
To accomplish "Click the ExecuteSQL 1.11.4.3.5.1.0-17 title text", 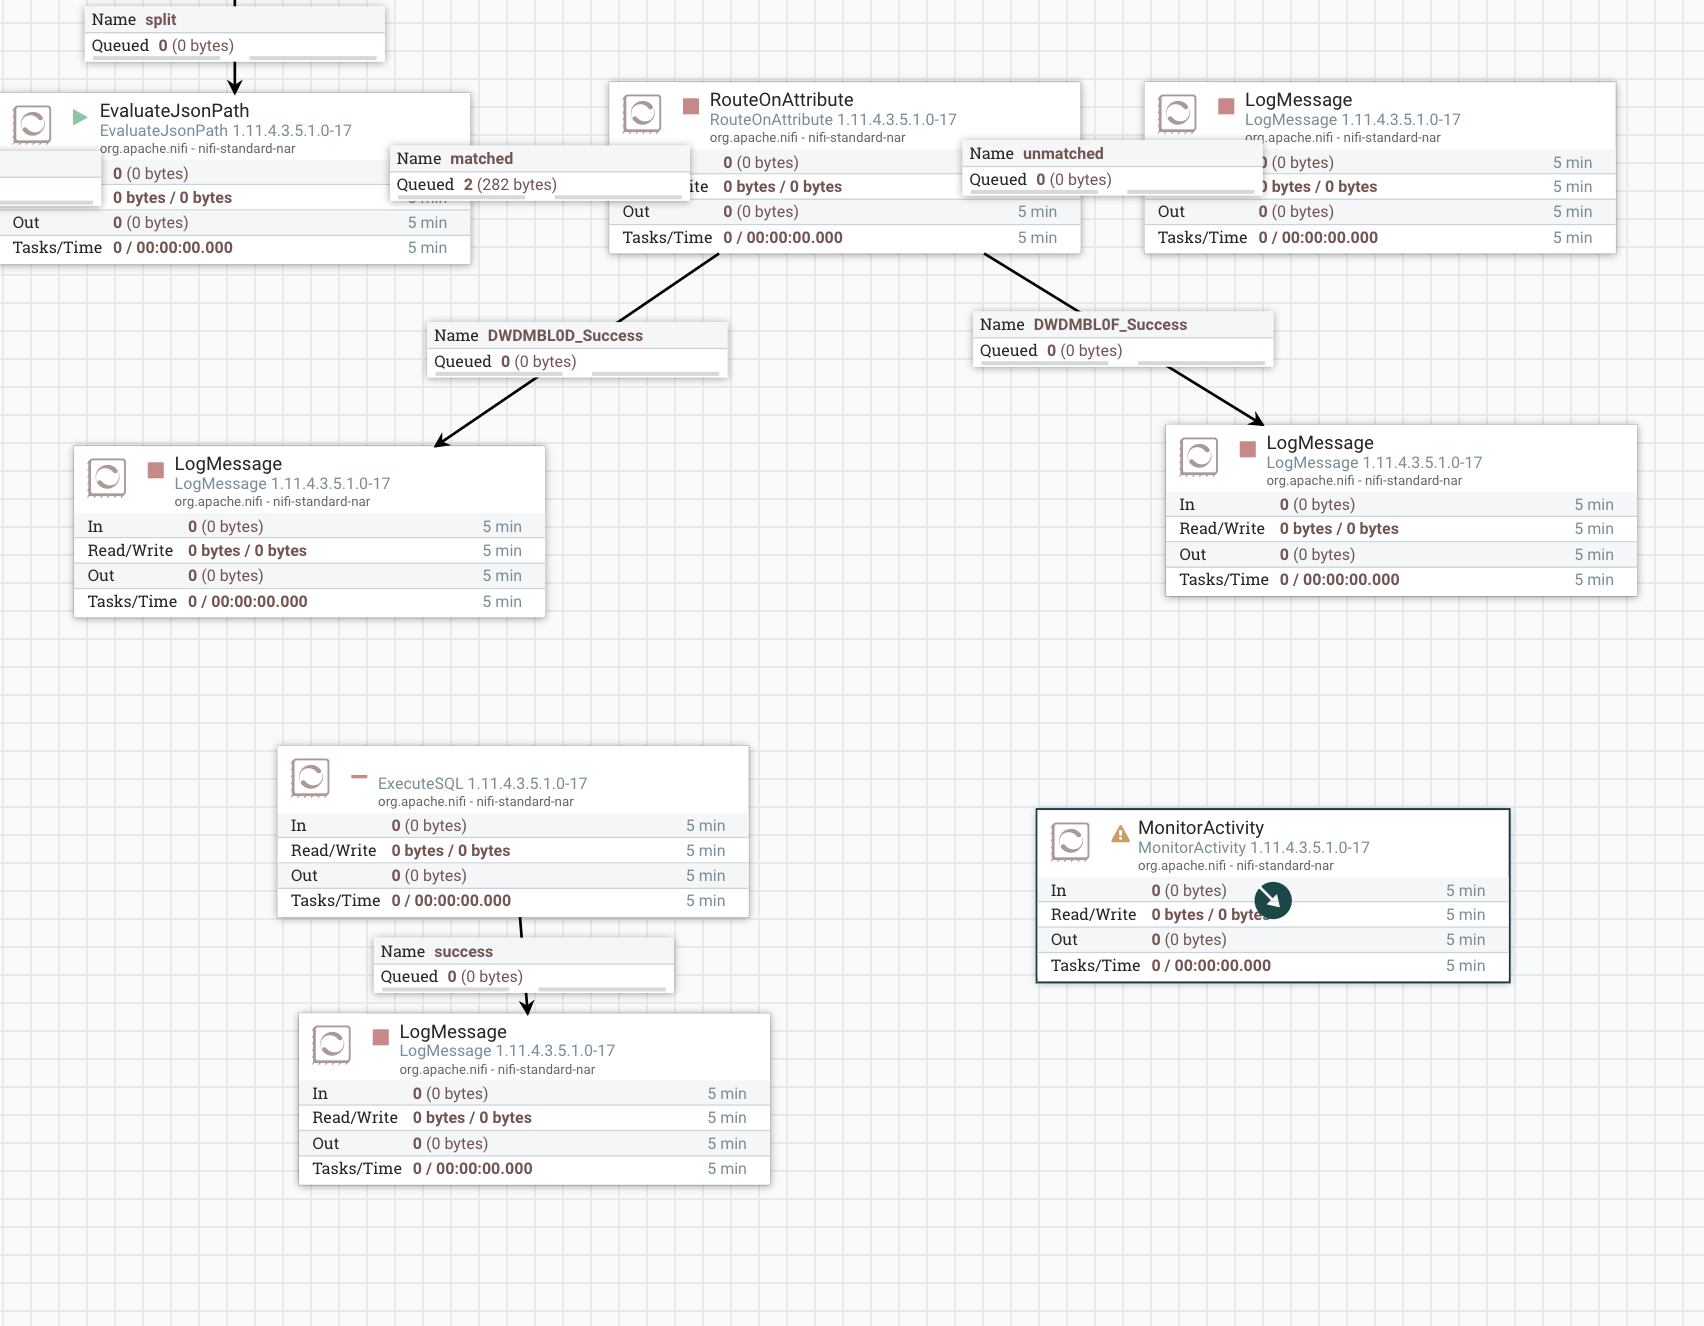I will pyautogui.click(x=482, y=784).
